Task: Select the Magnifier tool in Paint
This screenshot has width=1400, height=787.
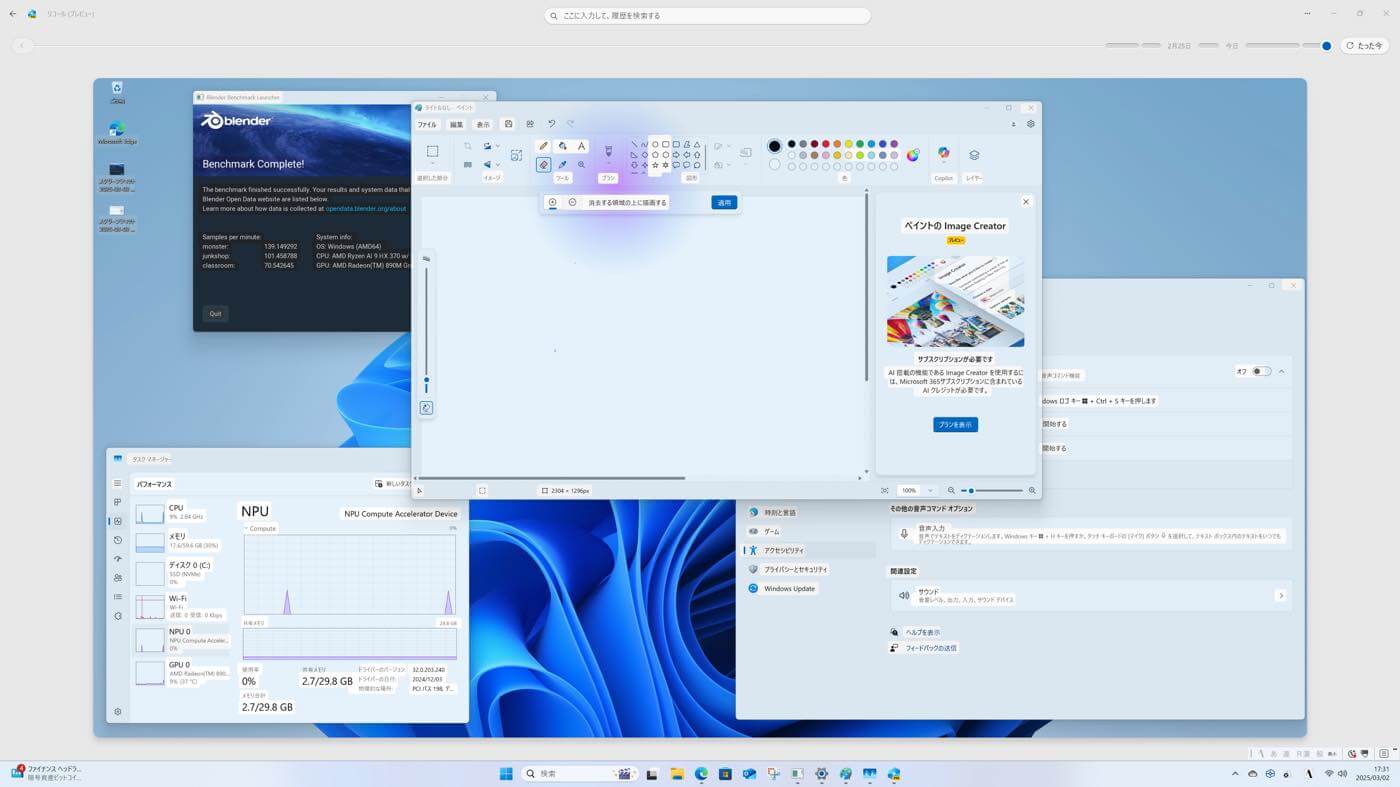Action: (581, 165)
